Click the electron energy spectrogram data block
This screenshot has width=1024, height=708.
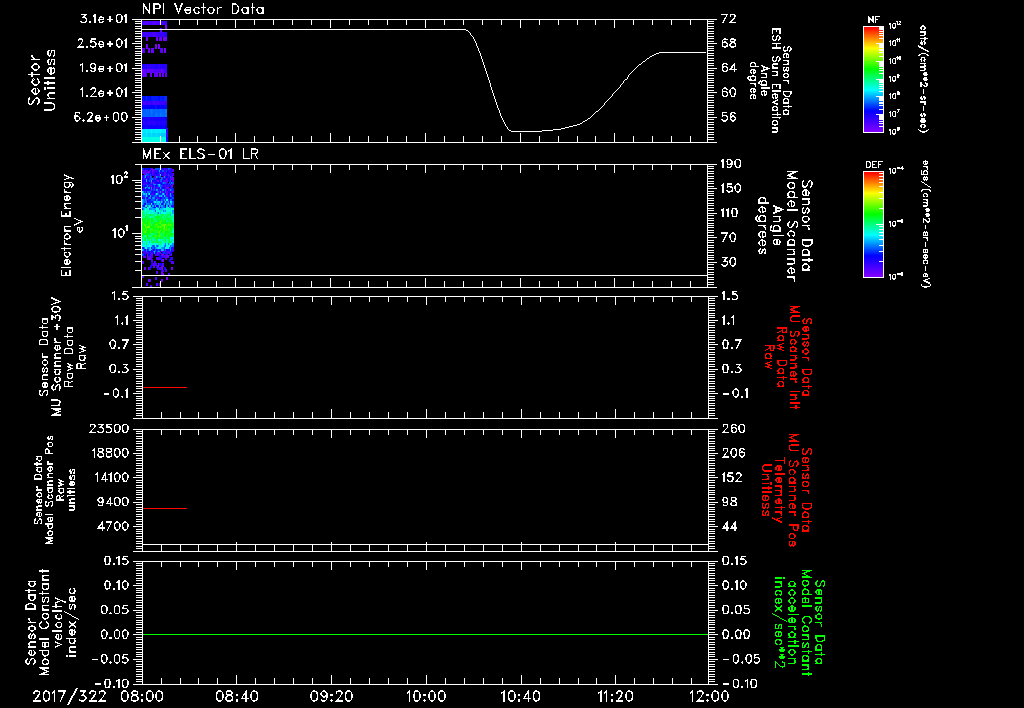coord(157,226)
